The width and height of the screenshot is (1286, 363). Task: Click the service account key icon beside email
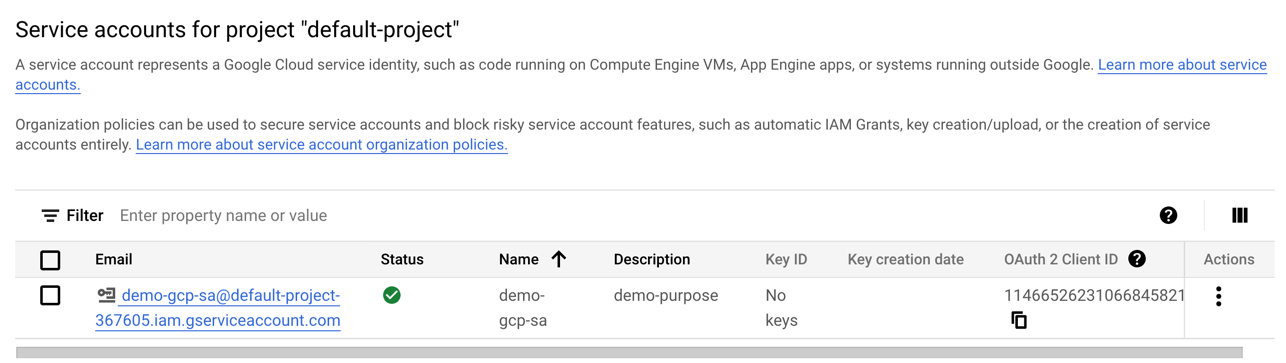(x=106, y=296)
